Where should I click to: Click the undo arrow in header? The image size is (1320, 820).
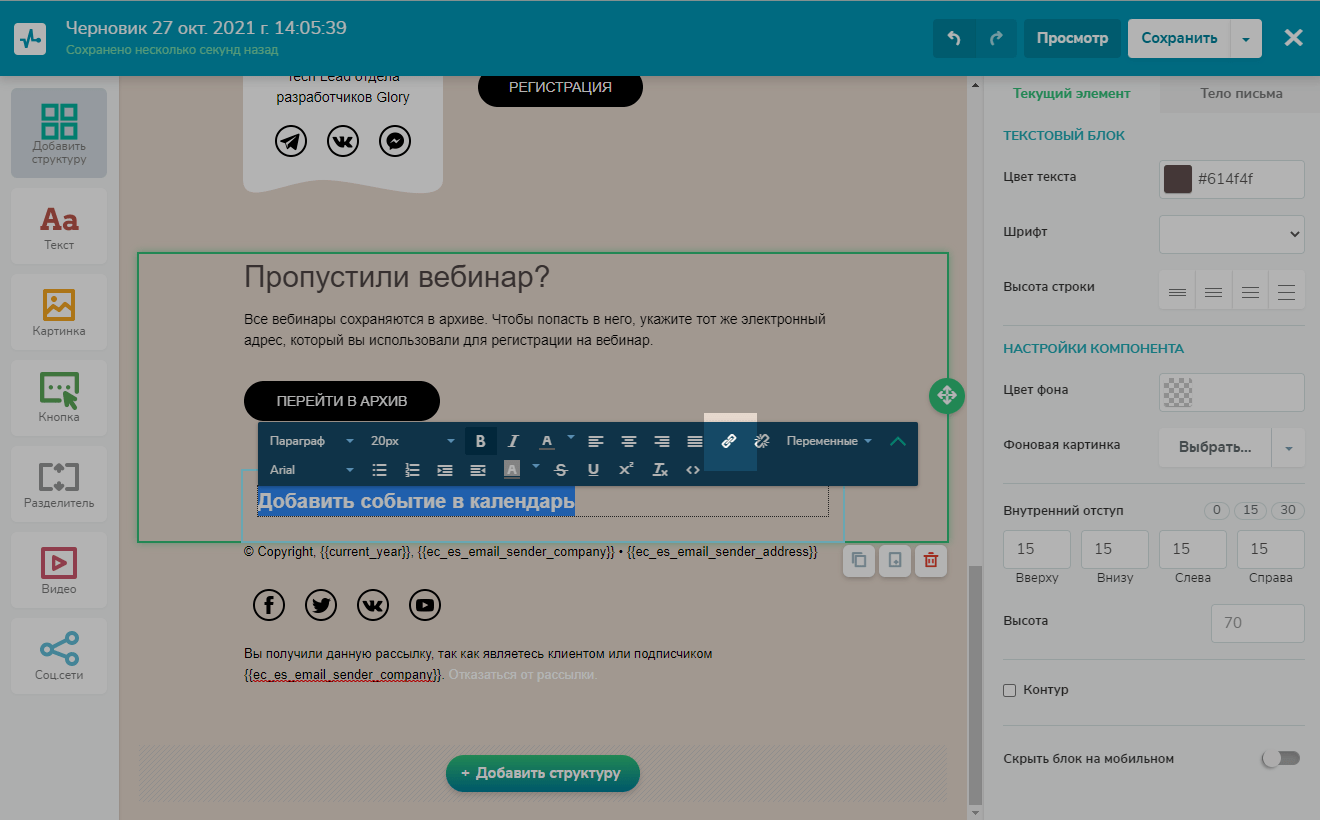click(954, 38)
